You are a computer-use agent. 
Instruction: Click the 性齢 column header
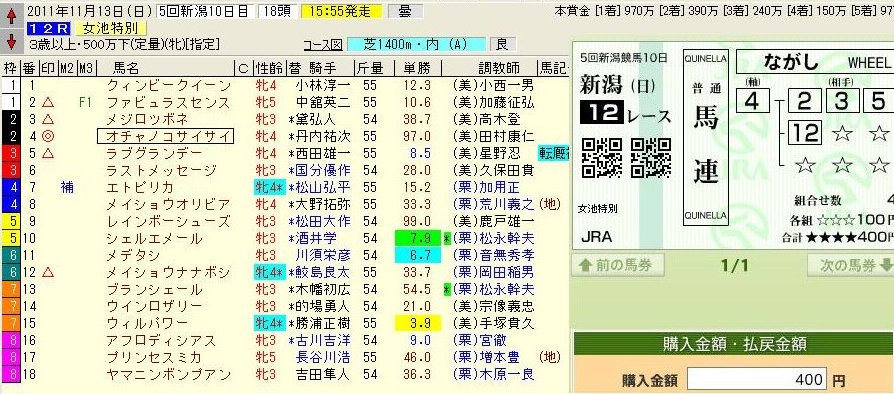tap(269, 68)
